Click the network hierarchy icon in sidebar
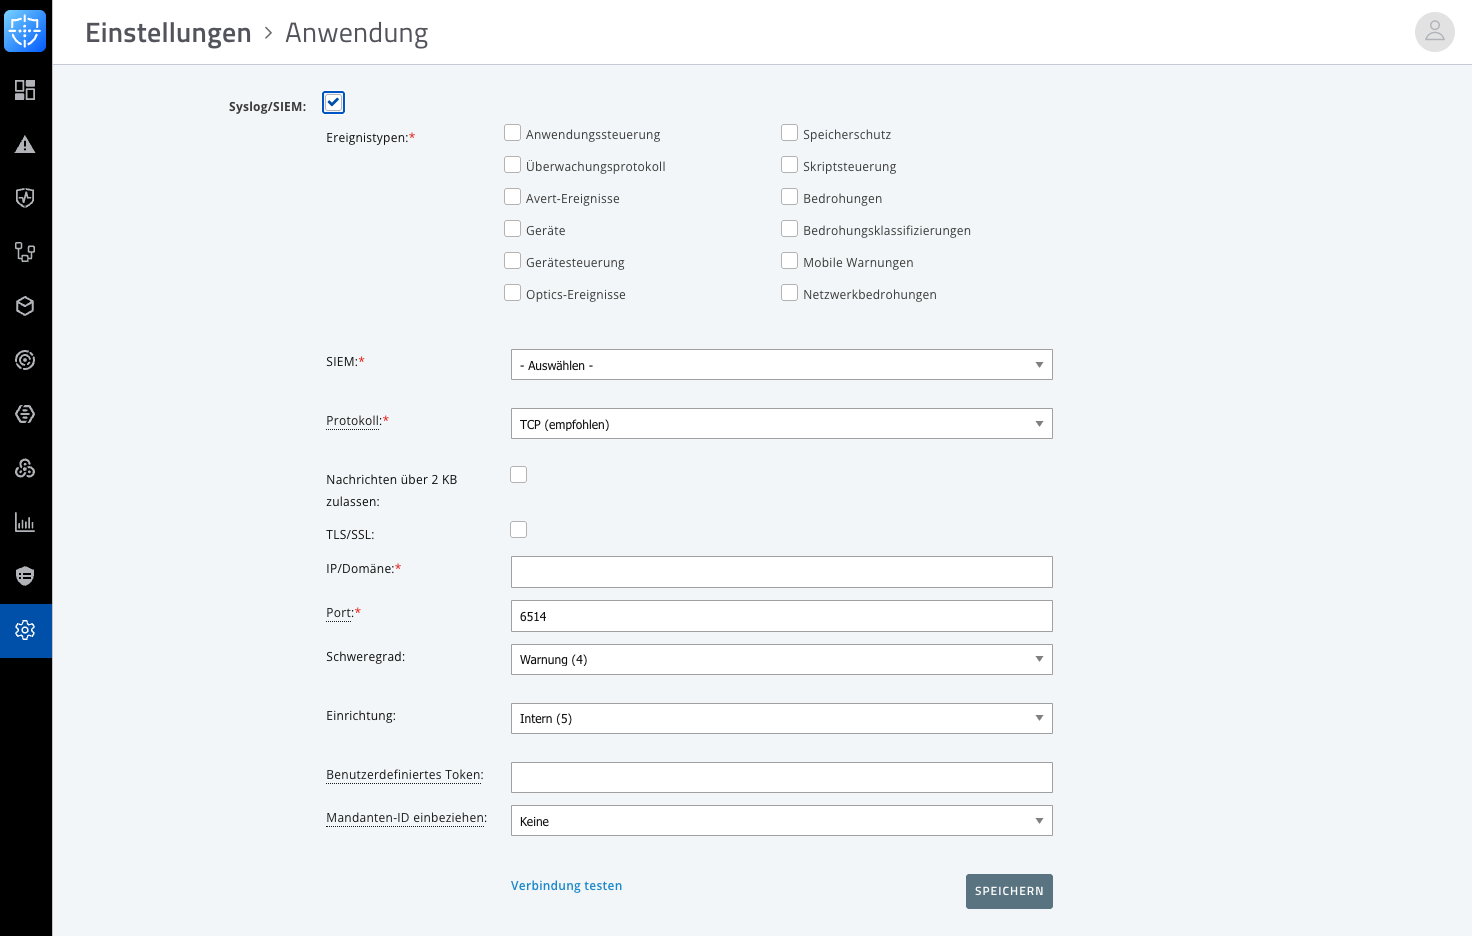 pyautogui.click(x=25, y=252)
